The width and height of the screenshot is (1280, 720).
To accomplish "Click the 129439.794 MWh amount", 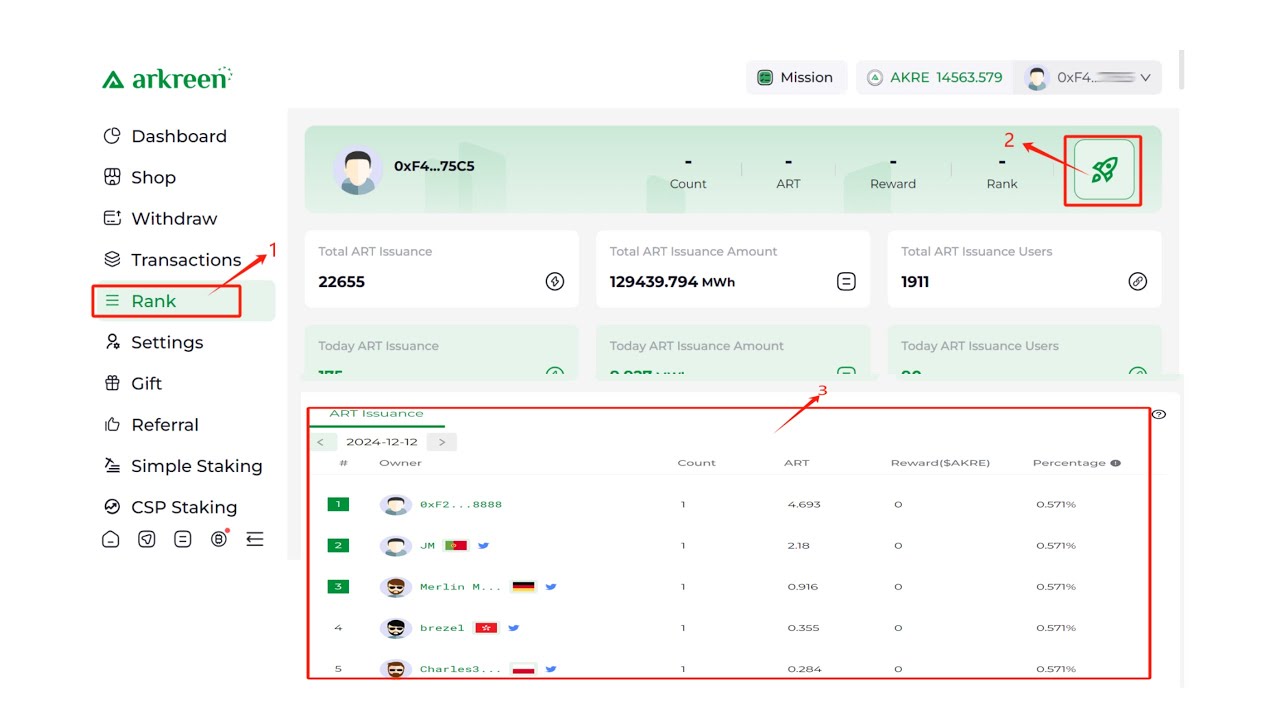I will click(x=672, y=282).
